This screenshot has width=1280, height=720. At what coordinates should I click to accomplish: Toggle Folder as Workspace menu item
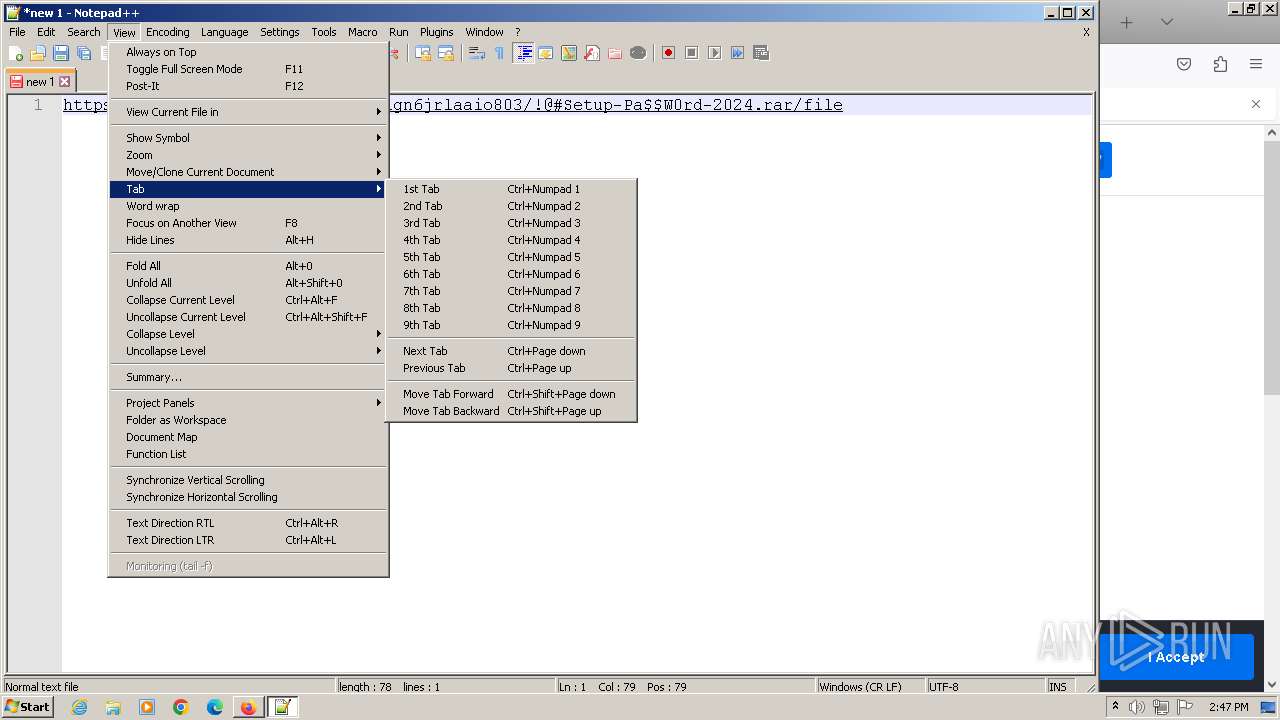pyautogui.click(x=248, y=420)
